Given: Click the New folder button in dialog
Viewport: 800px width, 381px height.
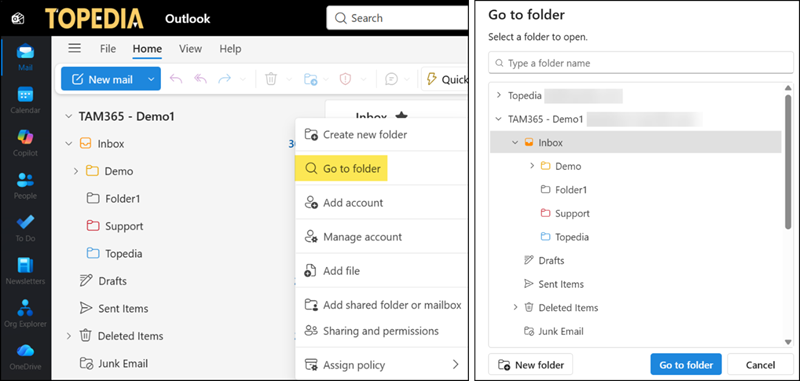Looking at the screenshot, I should (531, 365).
